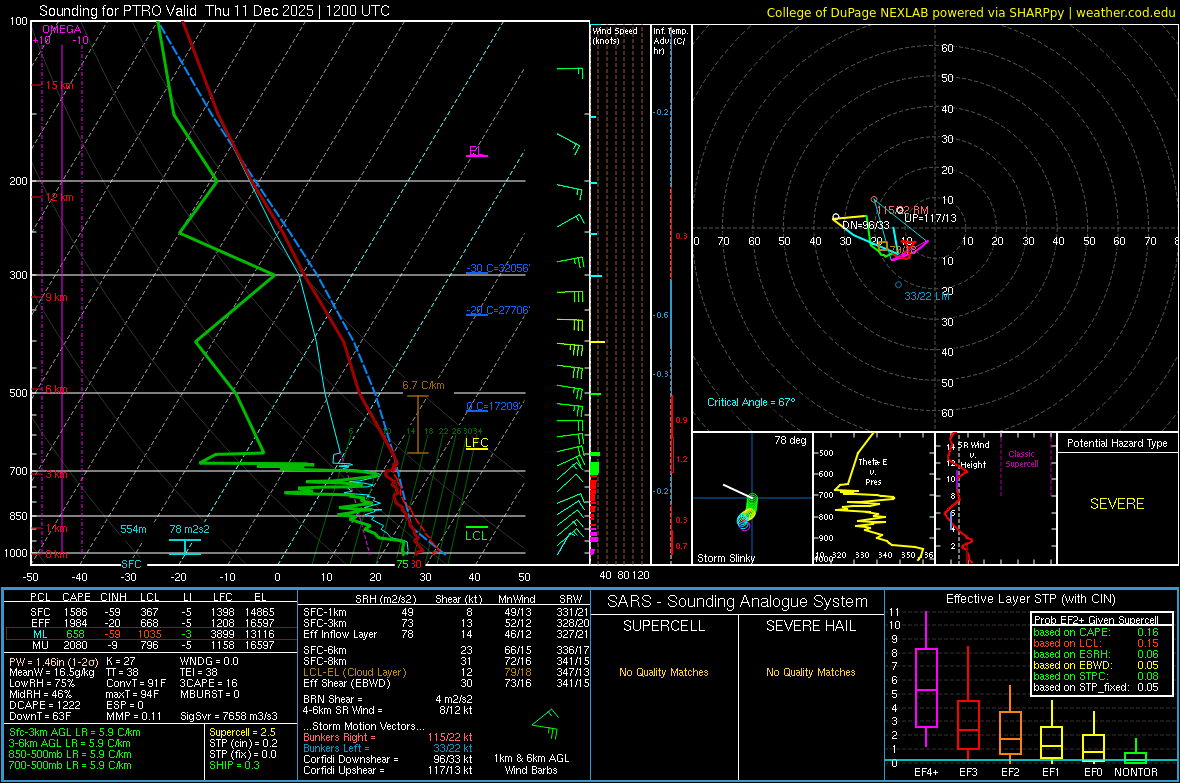
Task: Click the magenta 'EL' marker on the skew-T
Action: 476,151
